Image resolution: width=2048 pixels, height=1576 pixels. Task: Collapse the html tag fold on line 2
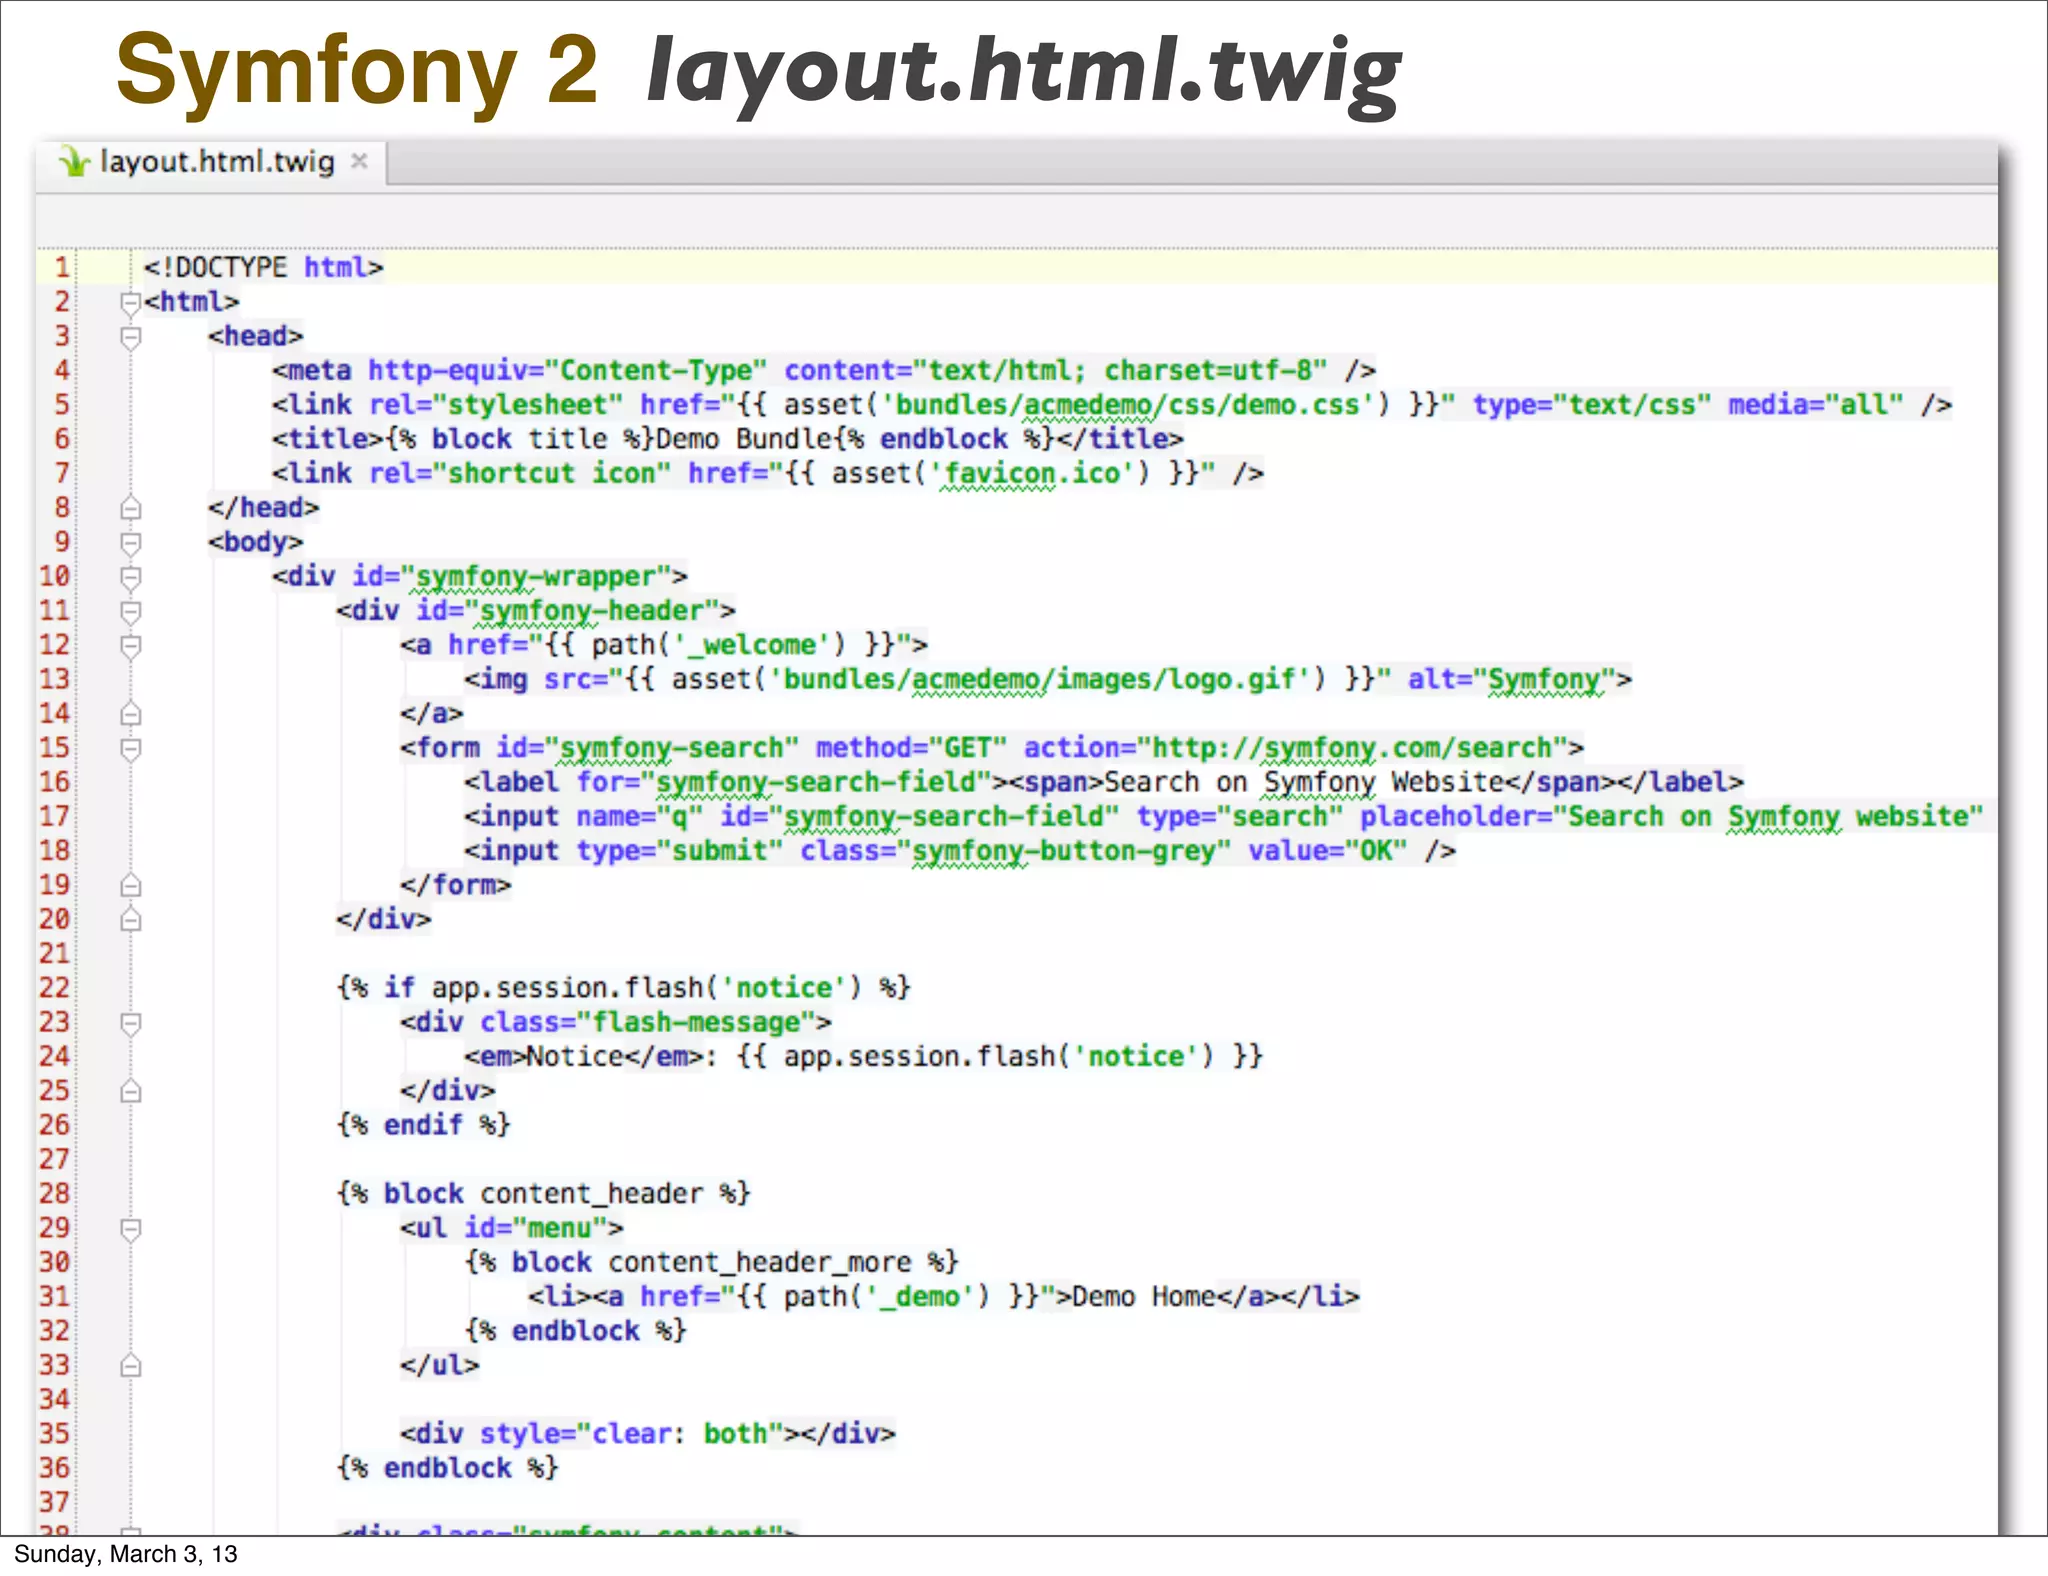130,302
